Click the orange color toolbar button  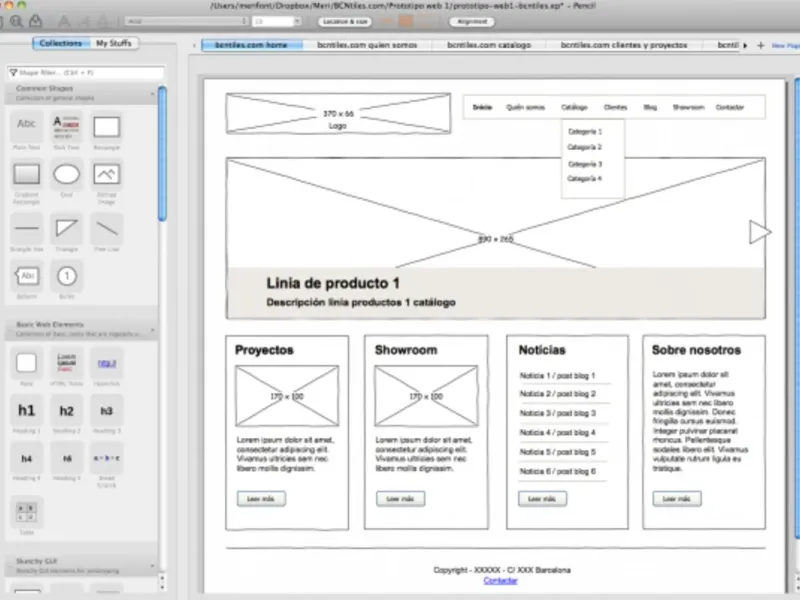click(x=406, y=21)
